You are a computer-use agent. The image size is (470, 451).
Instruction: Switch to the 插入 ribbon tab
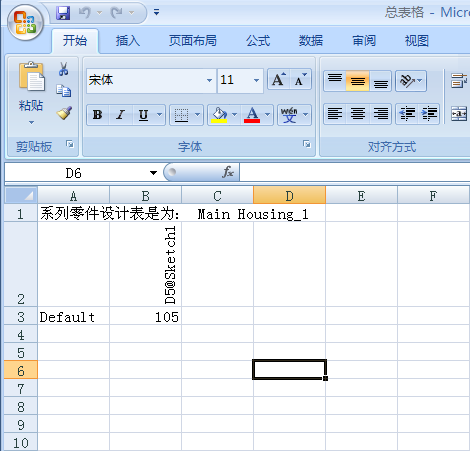[128, 41]
